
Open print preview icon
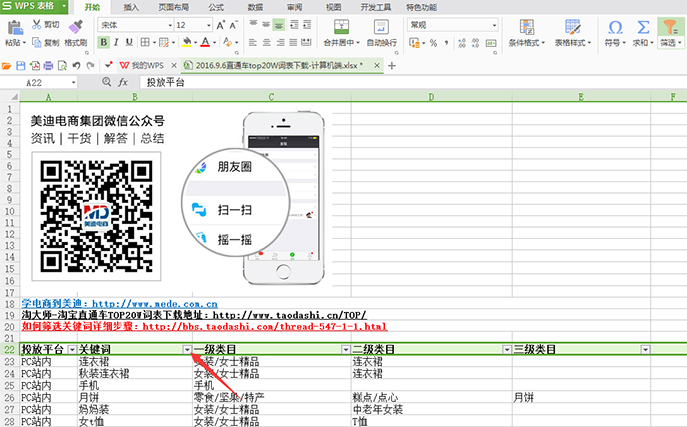click(62, 66)
